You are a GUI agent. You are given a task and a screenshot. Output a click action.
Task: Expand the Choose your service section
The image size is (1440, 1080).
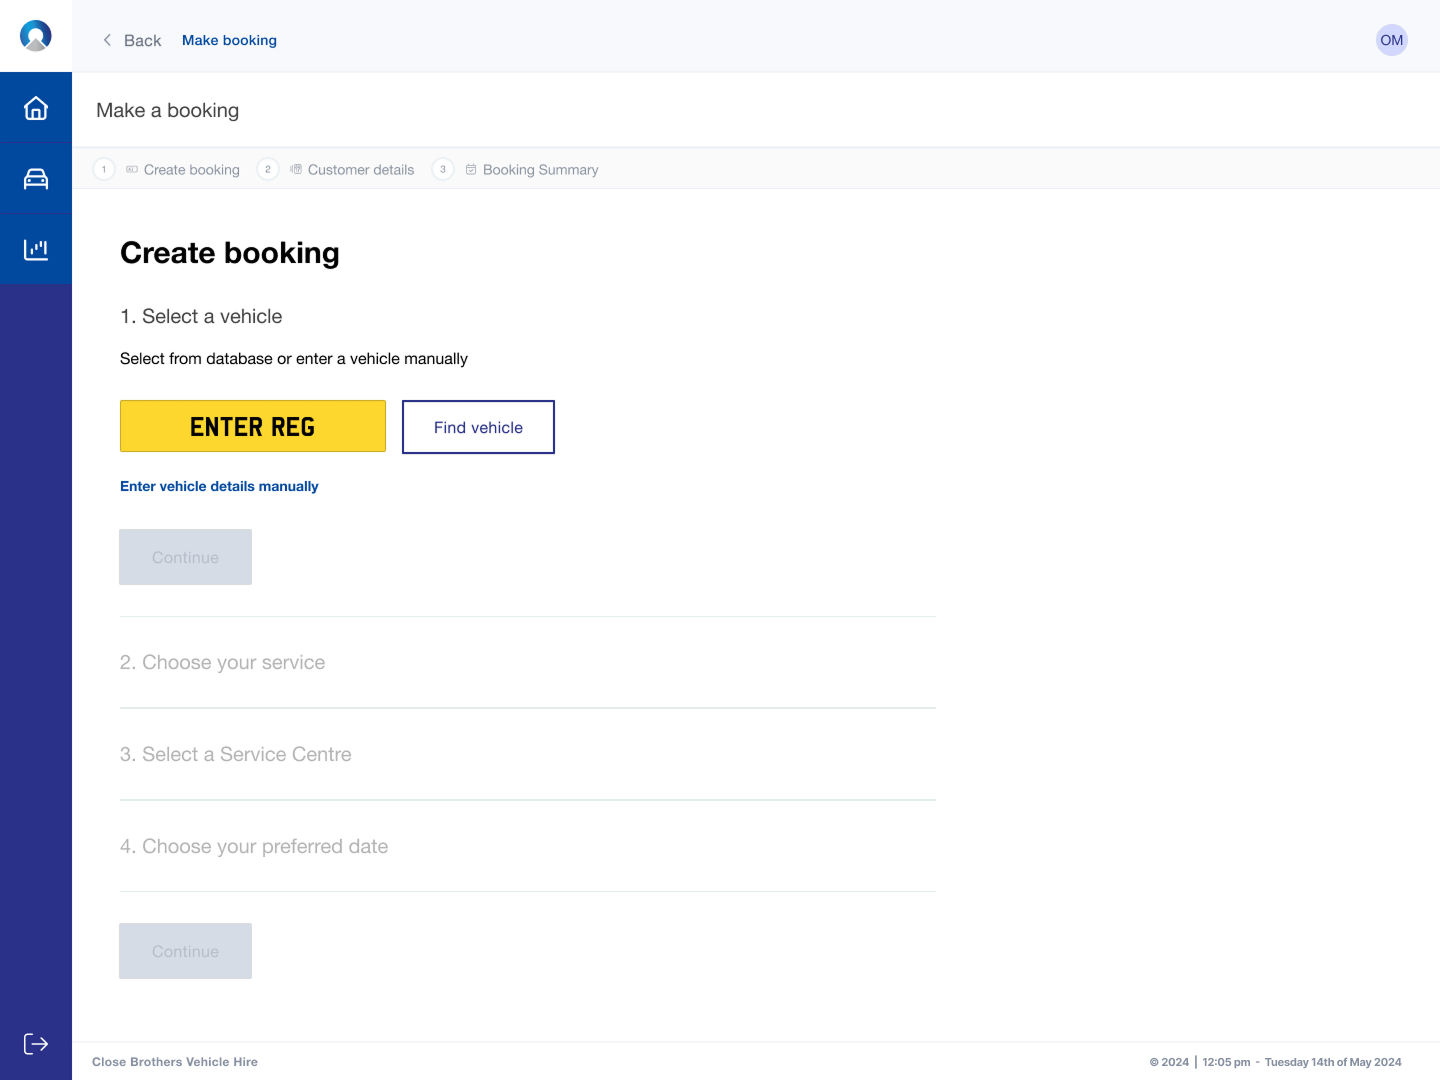(222, 662)
